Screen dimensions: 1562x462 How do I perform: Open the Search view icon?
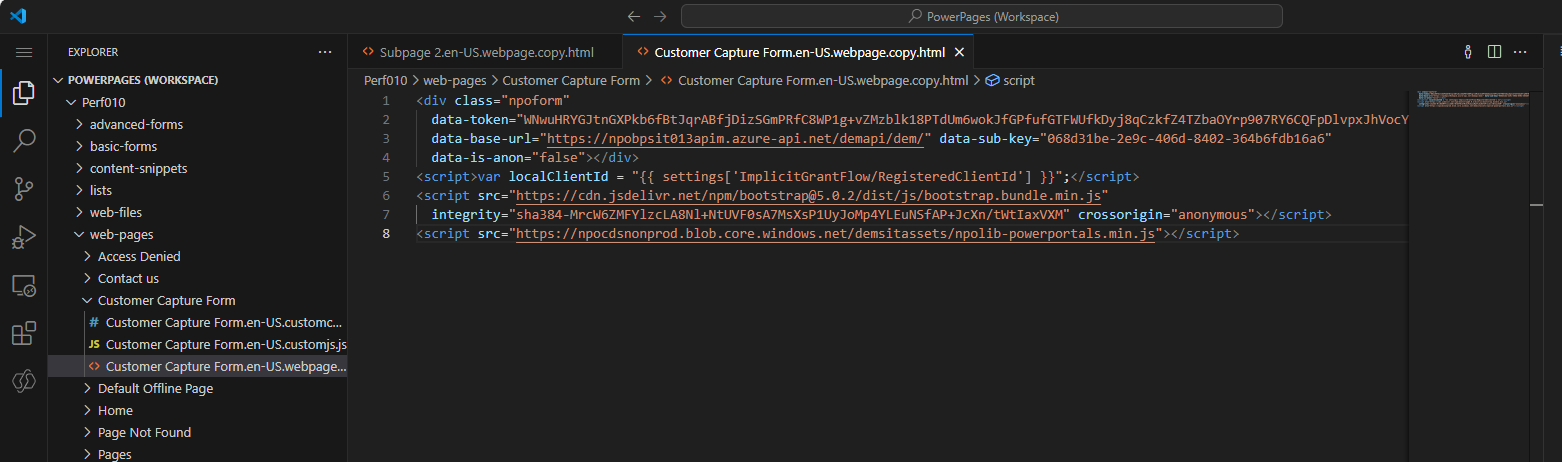pyautogui.click(x=24, y=141)
